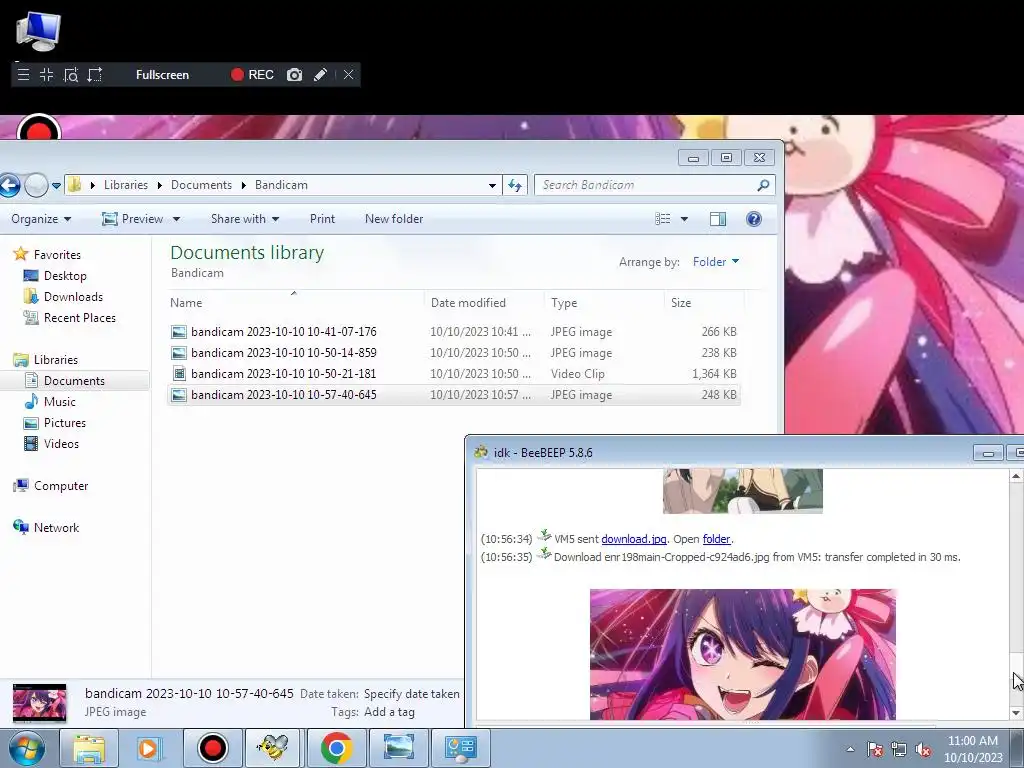Expand the Preview dropdown arrow
1024x768 pixels.
tap(176, 219)
